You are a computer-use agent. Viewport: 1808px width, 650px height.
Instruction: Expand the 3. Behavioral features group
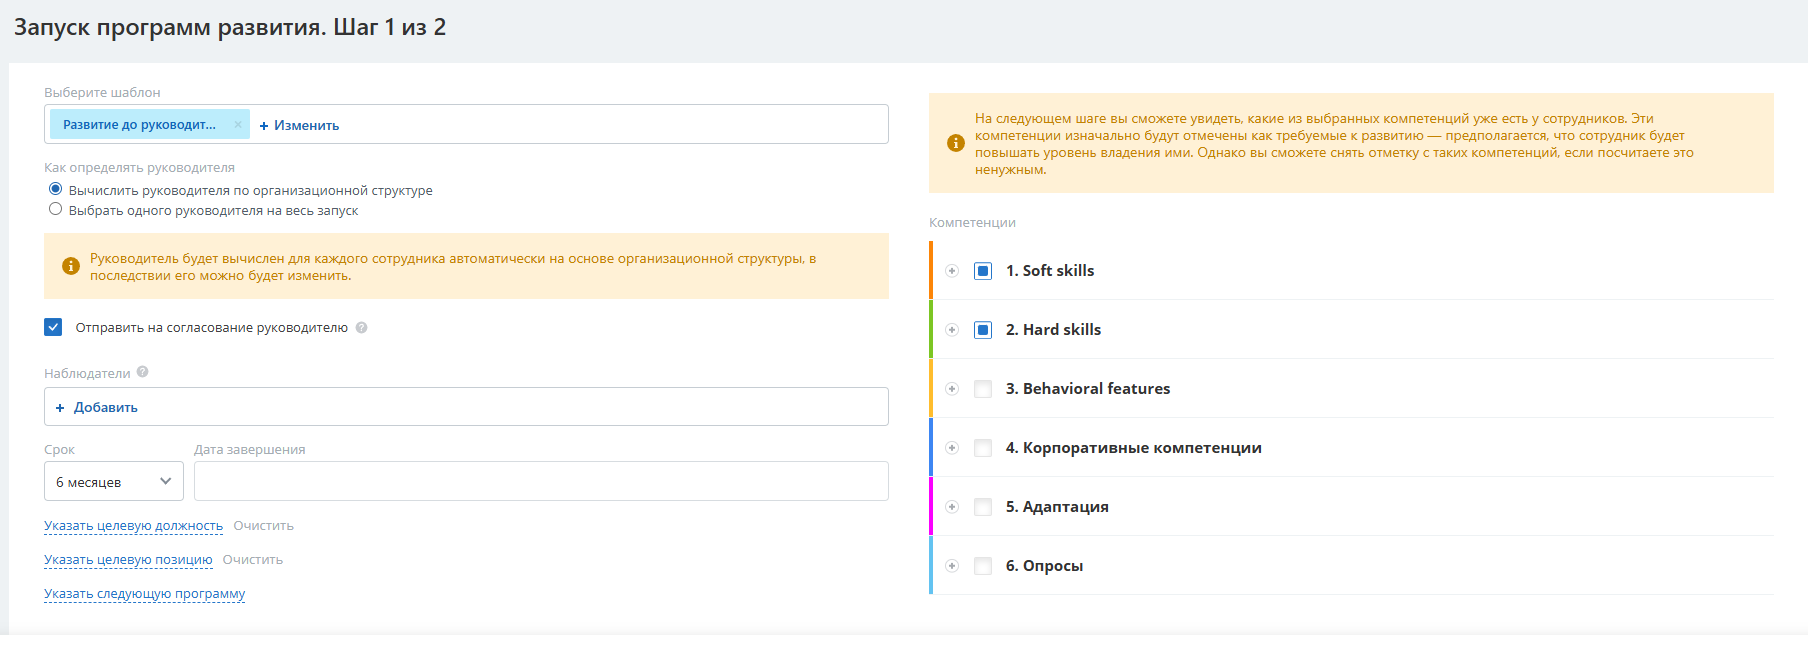click(x=952, y=389)
